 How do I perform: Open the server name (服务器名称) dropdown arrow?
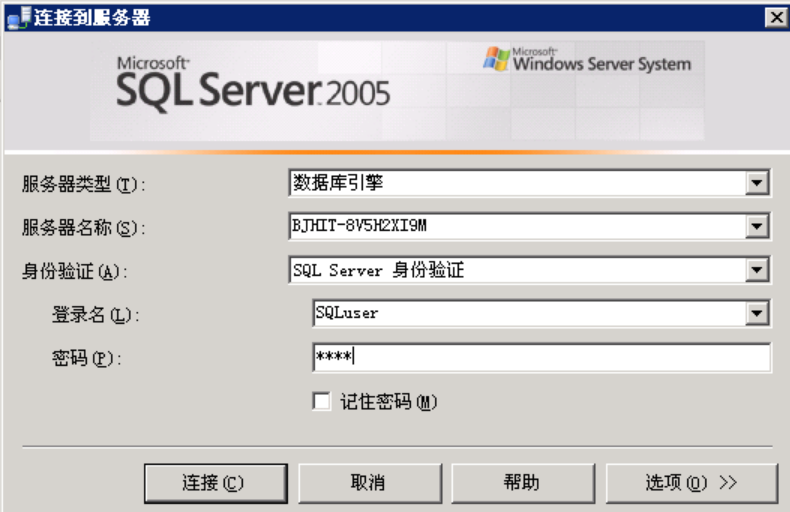[757, 226]
